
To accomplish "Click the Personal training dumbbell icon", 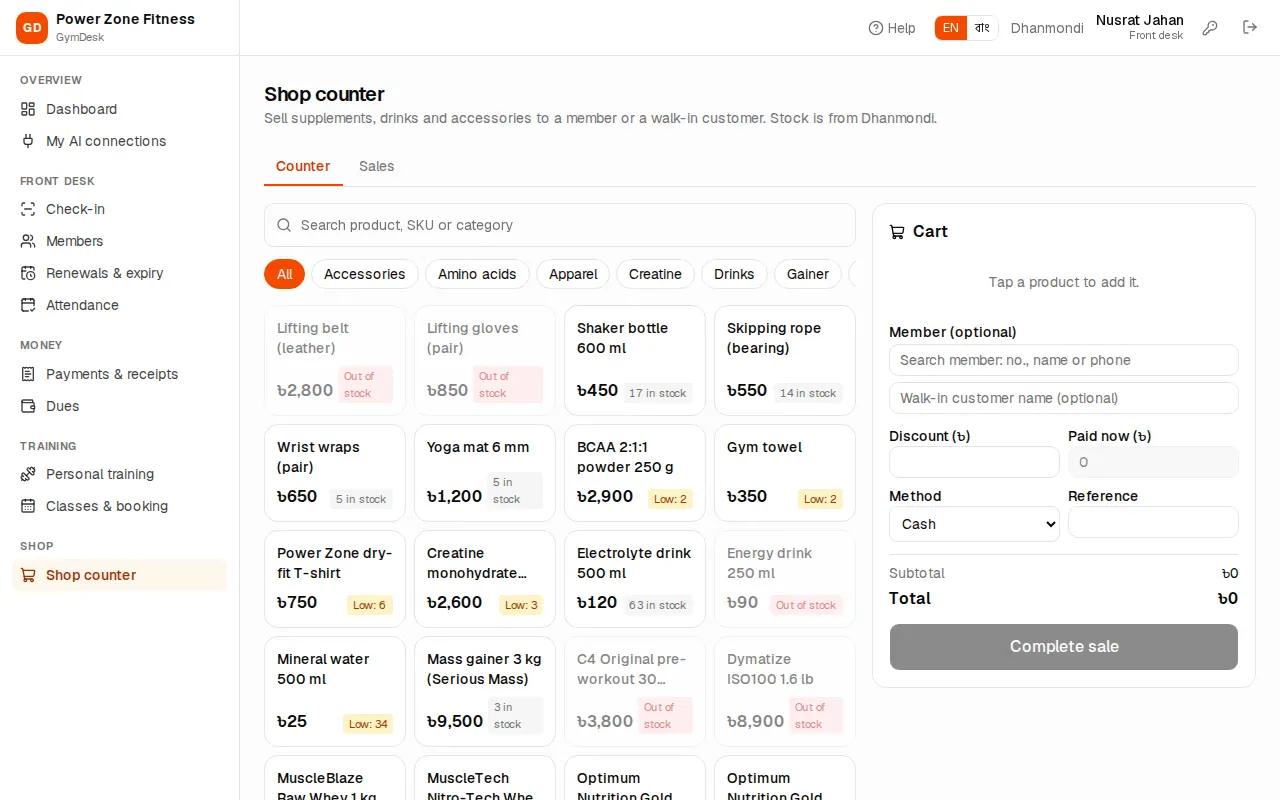I will tap(28, 474).
